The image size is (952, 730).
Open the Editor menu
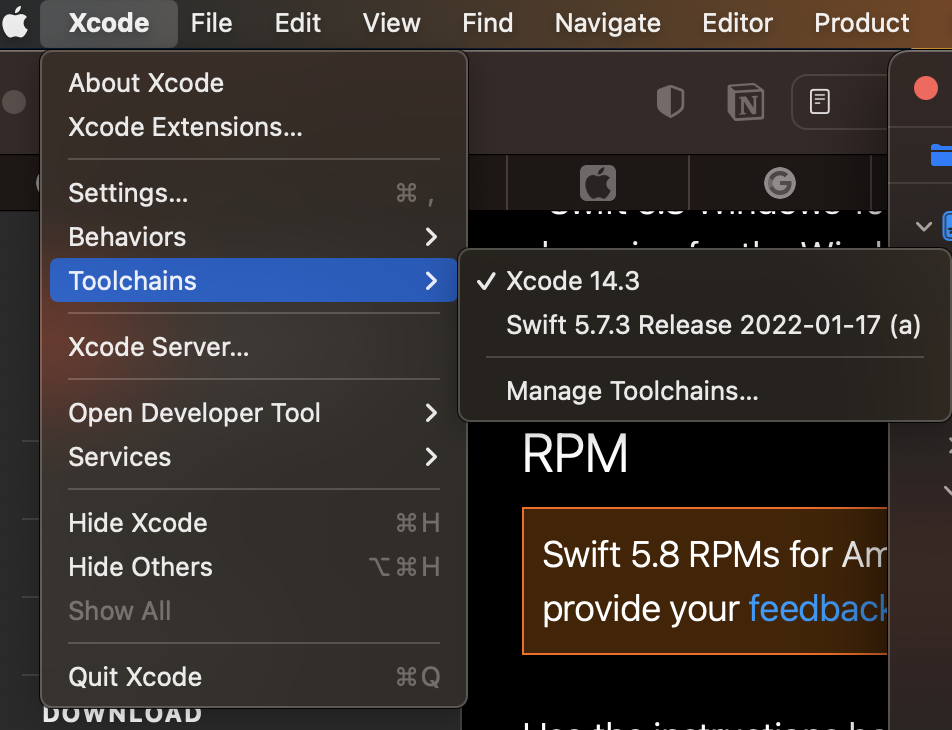click(738, 23)
